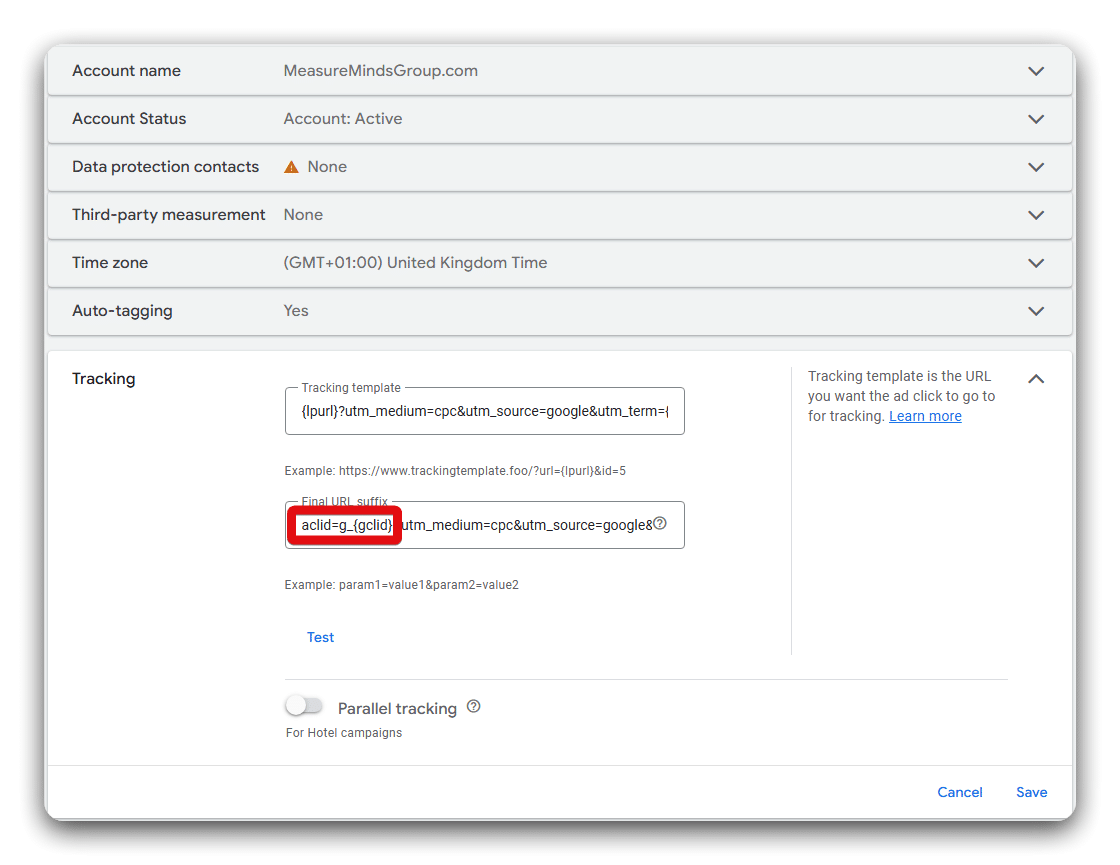The height and width of the screenshot is (865, 1120).
Task: Click the Tracking section label
Action: [x=103, y=378]
